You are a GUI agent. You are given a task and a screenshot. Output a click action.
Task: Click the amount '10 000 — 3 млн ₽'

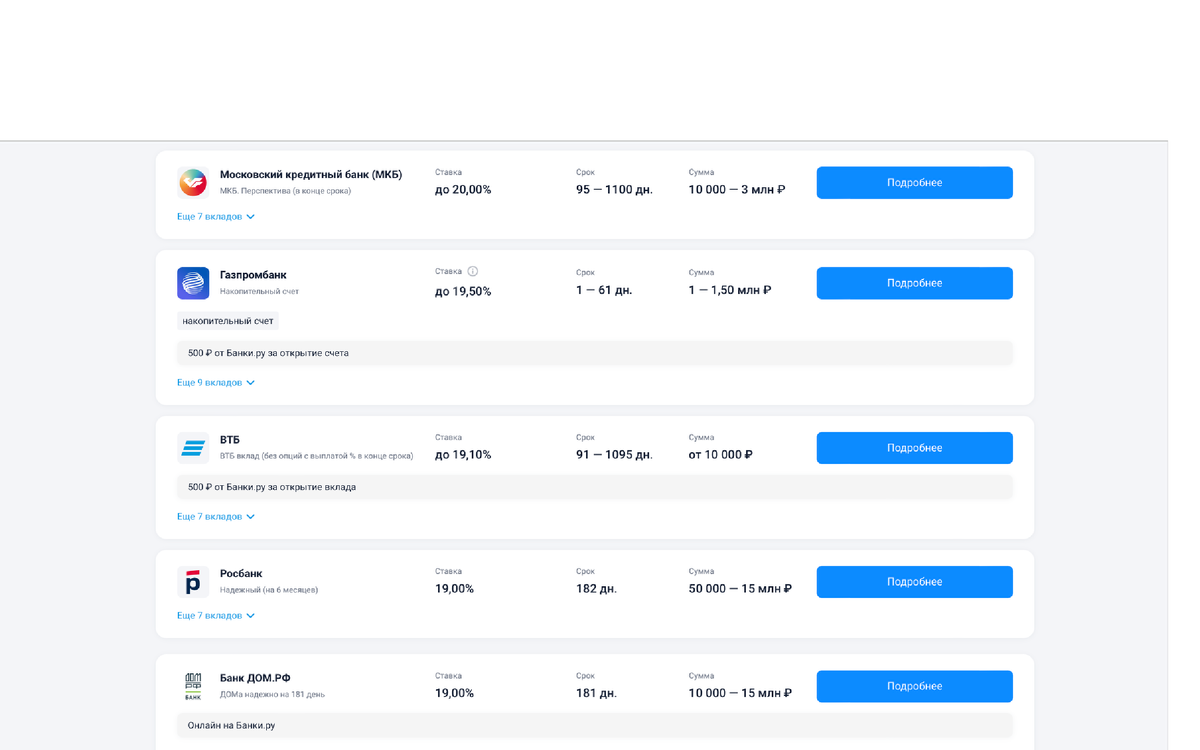coord(737,190)
